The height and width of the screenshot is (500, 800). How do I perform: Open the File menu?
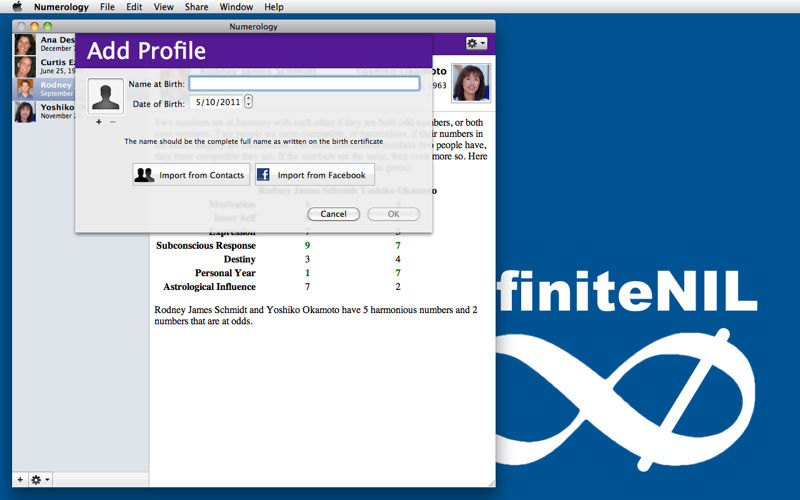(107, 7)
